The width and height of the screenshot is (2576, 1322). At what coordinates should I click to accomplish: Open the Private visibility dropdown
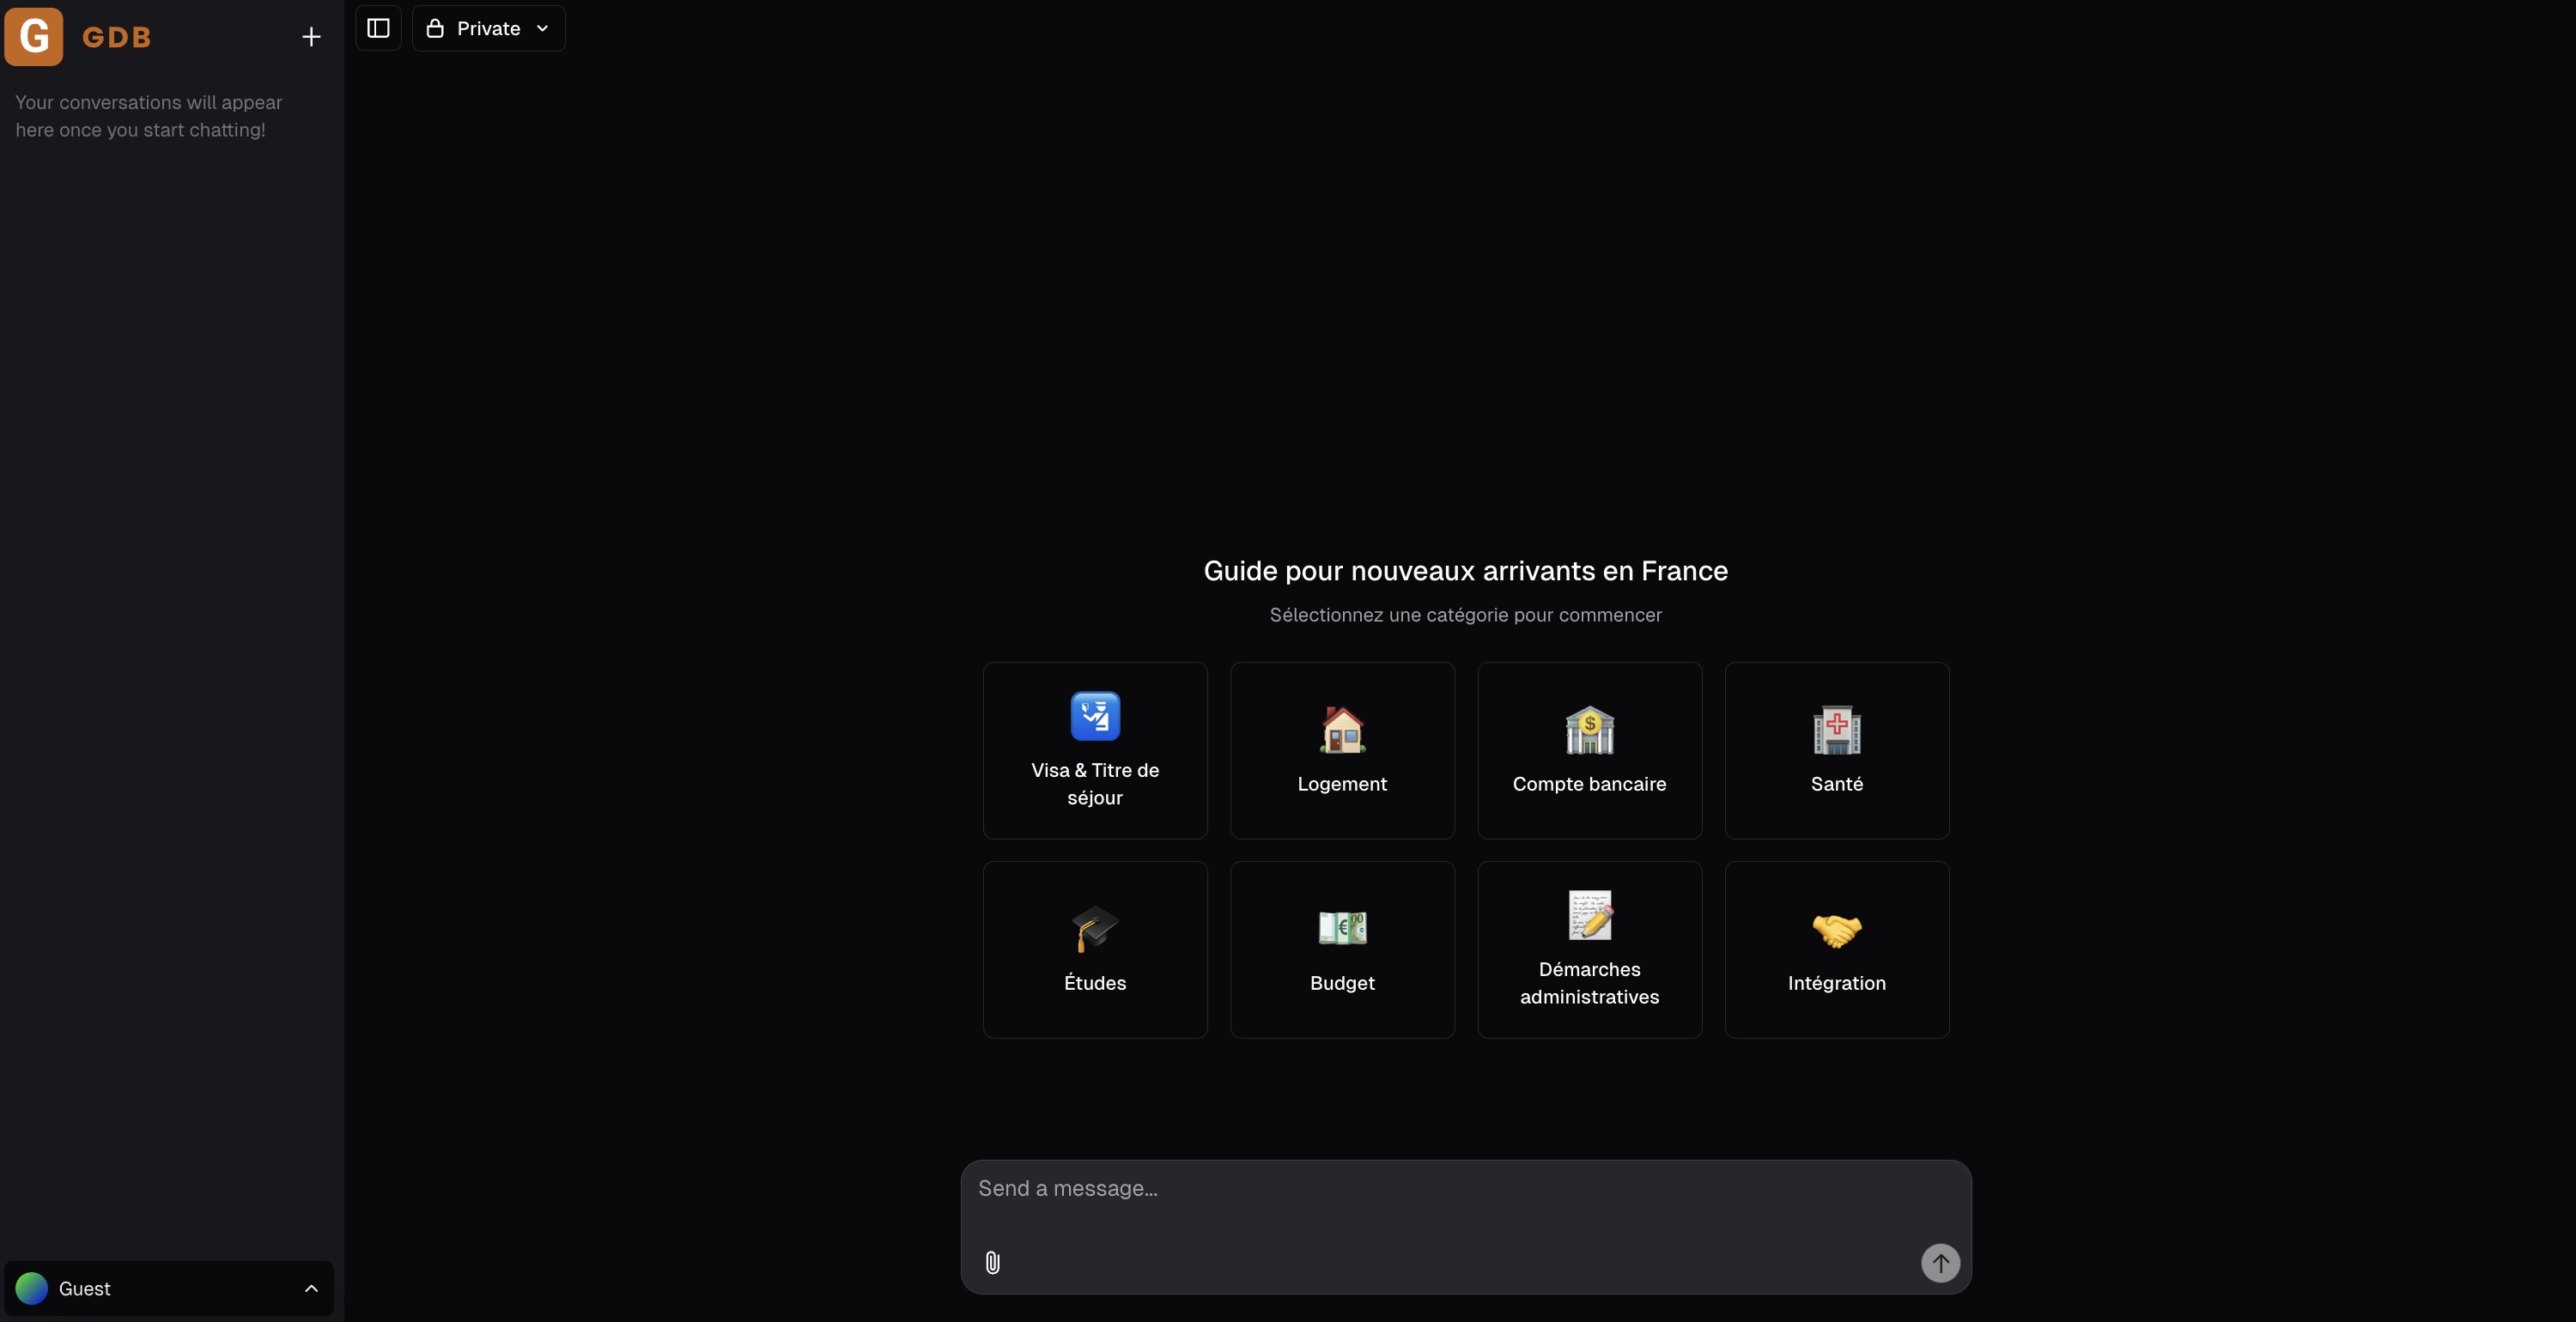[488, 28]
